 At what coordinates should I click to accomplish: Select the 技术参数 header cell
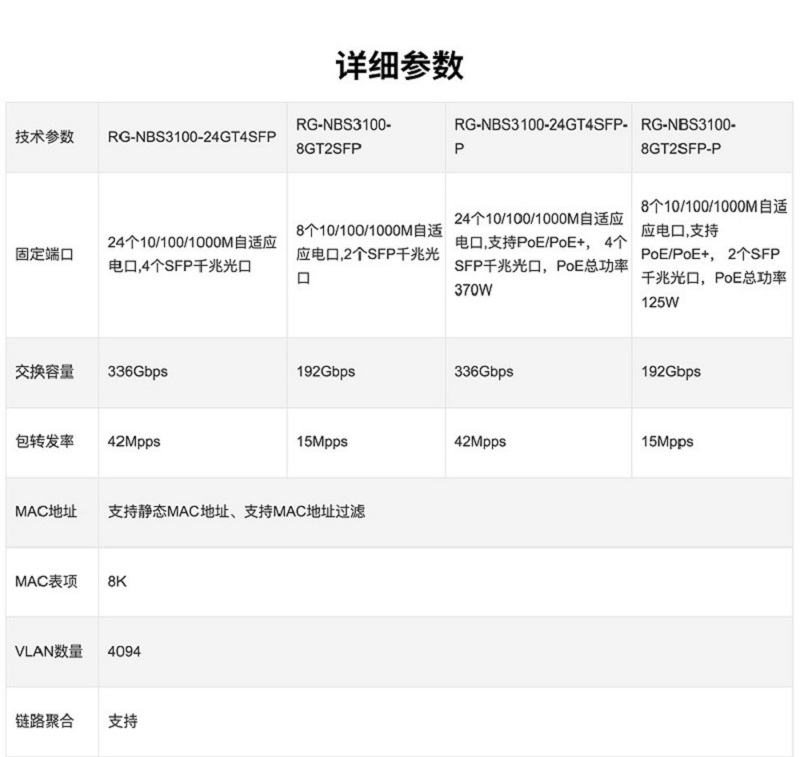point(45,137)
